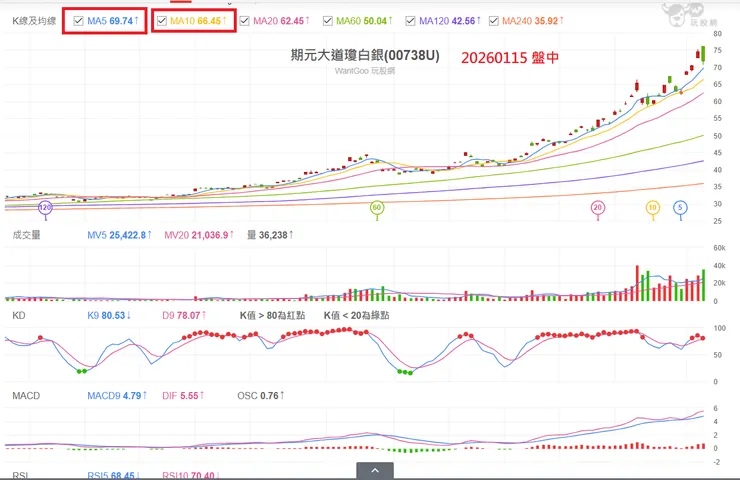740x480 pixels.
Task: Click the DIF 5.55 value
Action: coord(183,396)
